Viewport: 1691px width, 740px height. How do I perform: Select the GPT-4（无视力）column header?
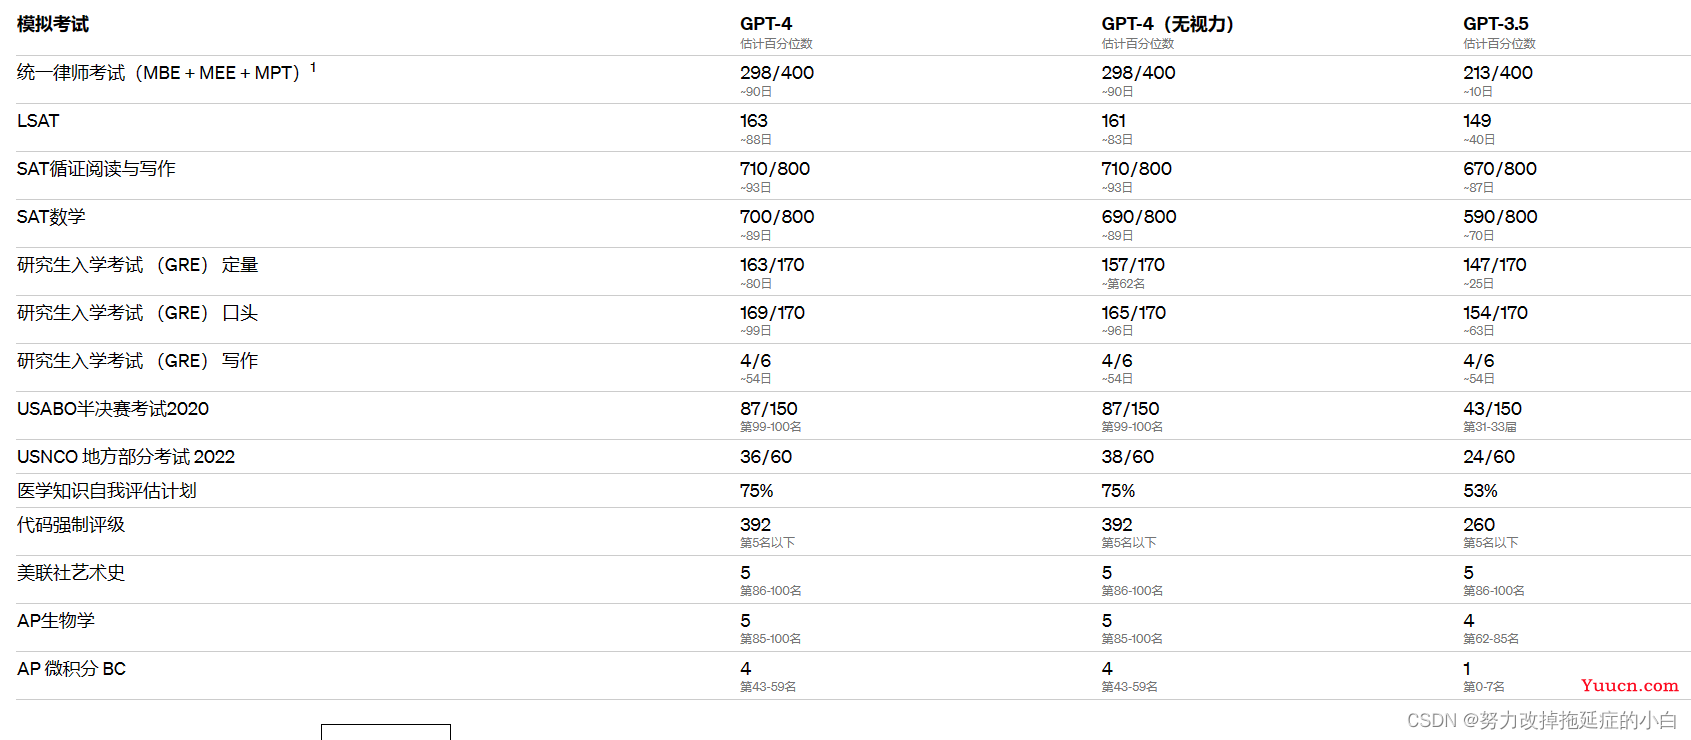[x=1167, y=24]
